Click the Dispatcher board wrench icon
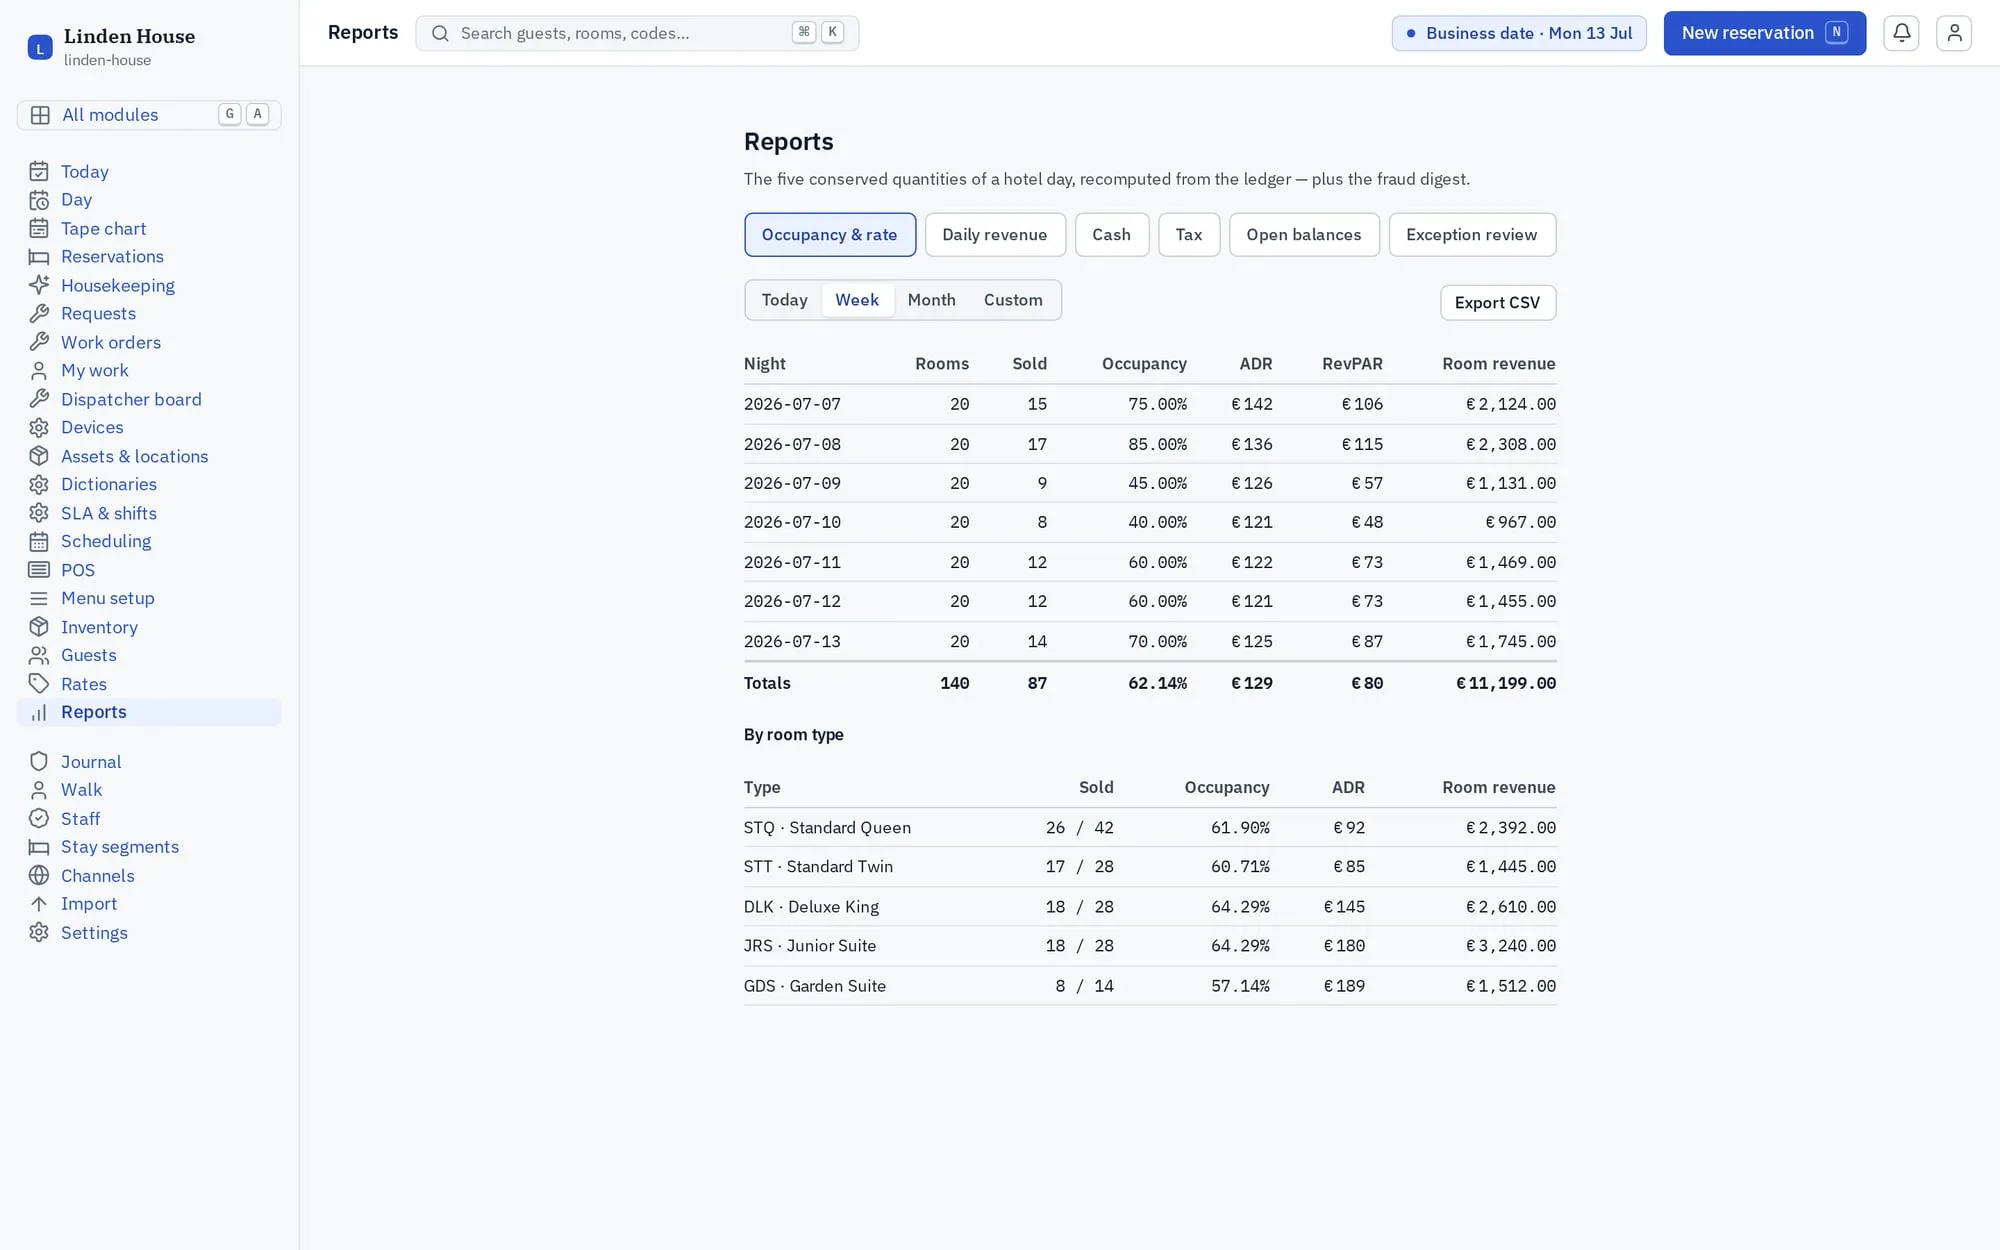The width and height of the screenshot is (2000, 1250). click(39, 400)
